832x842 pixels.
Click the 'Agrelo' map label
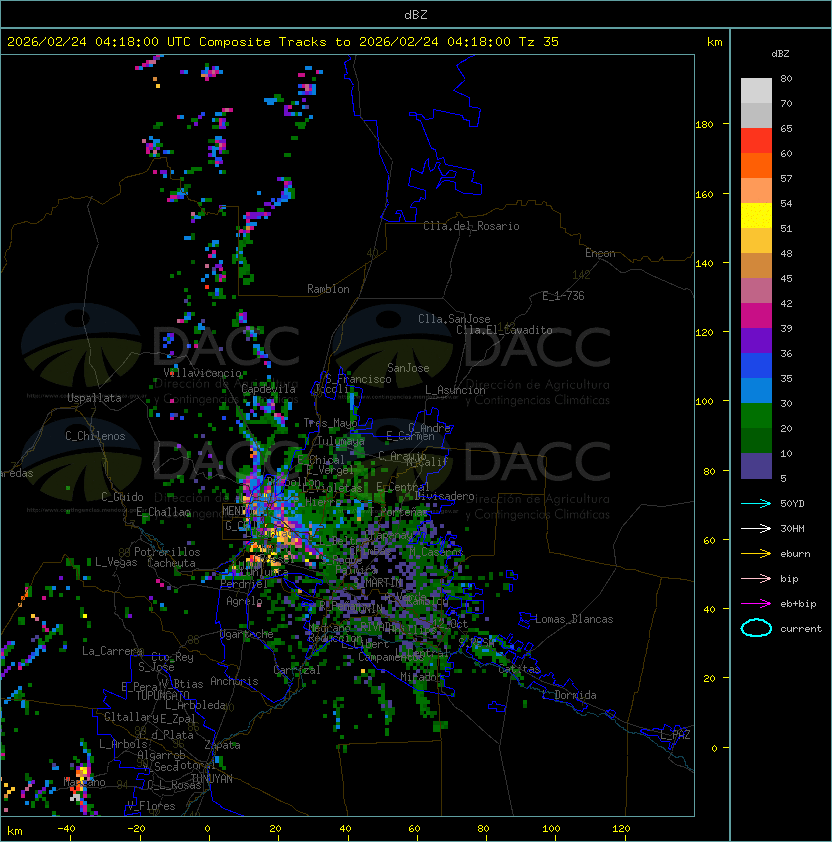tap(244, 601)
